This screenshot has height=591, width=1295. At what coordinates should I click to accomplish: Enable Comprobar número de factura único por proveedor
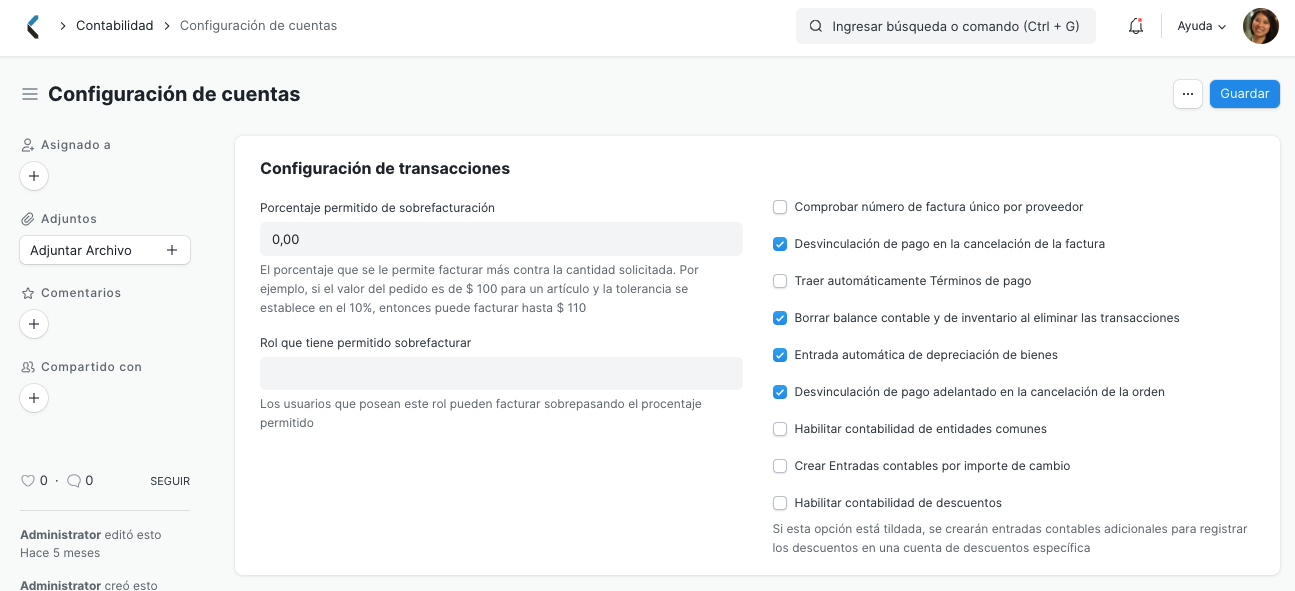(780, 207)
